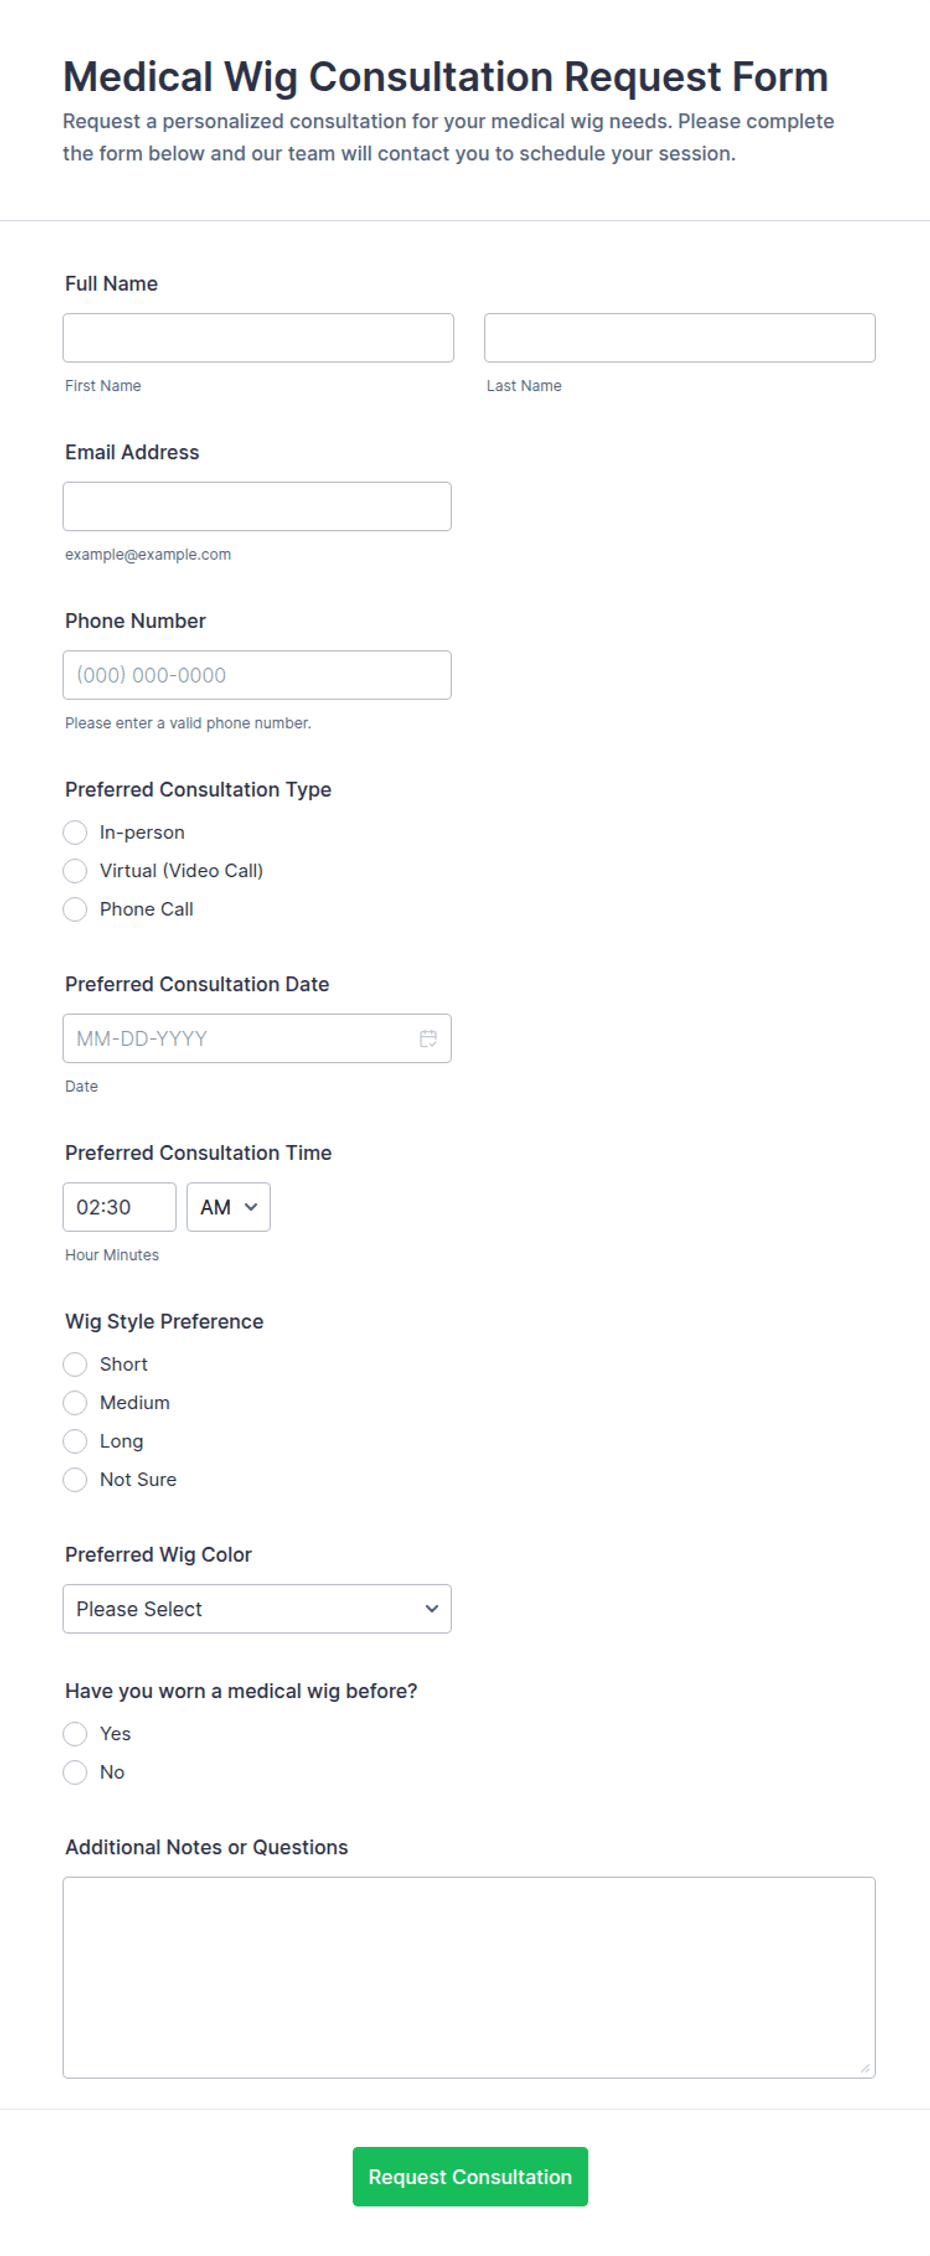The image size is (930, 2256).
Task: Click Additional Notes or Questions textarea
Action: (469, 1978)
